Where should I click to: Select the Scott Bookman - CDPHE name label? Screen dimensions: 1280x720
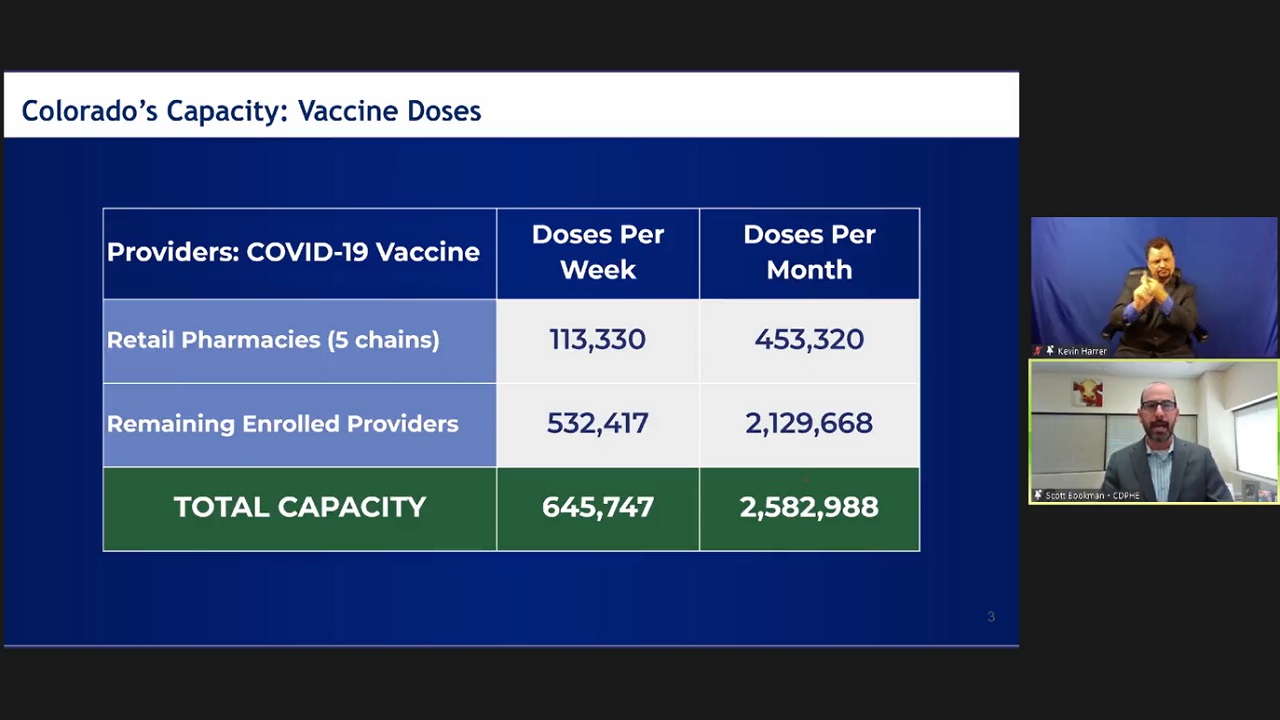(1093, 495)
